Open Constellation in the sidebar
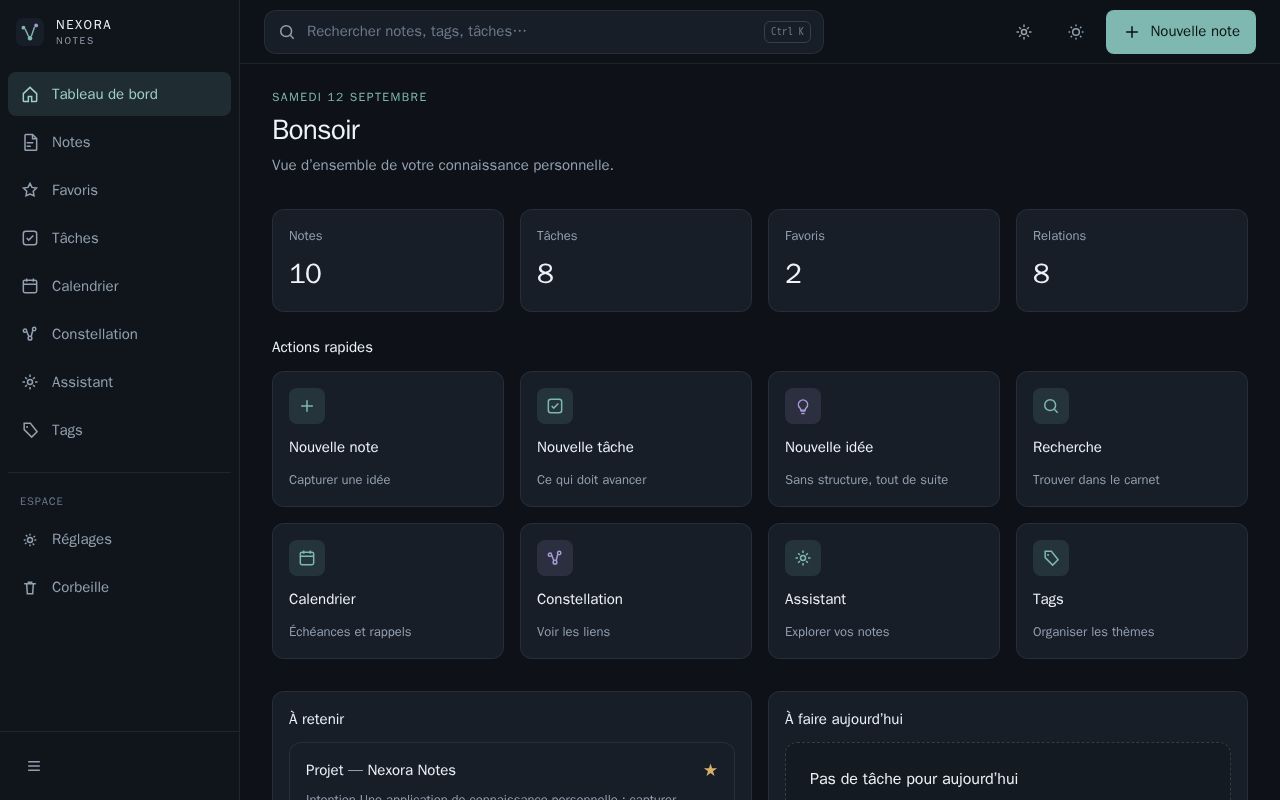1280x800 pixels. point(119,334)
